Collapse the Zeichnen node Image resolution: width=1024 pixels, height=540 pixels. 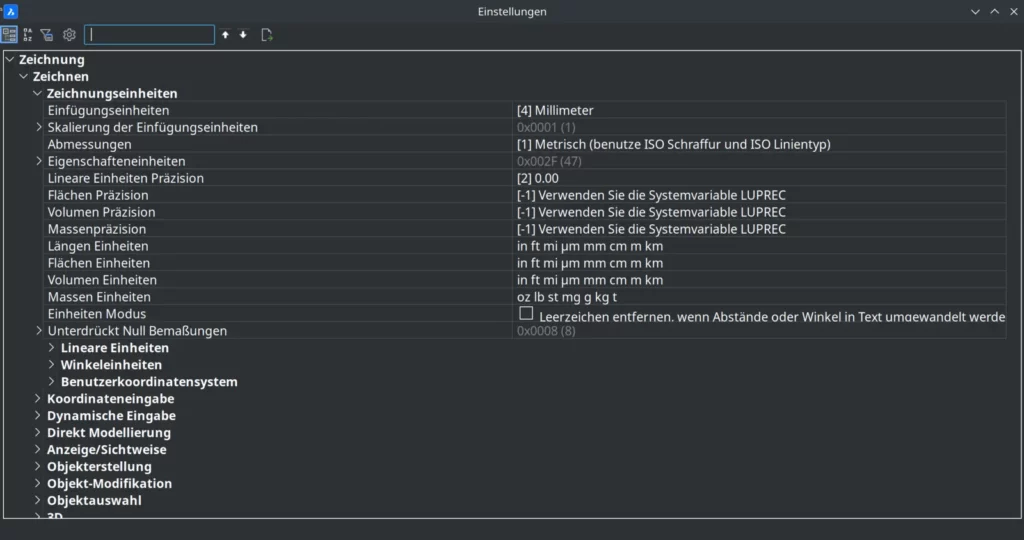point(24,76)
